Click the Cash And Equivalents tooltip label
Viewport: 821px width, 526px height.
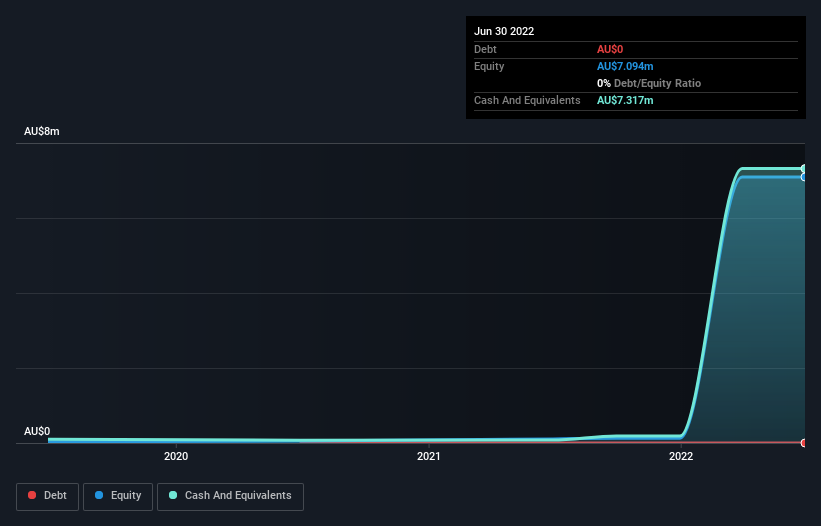coord(527,100)
